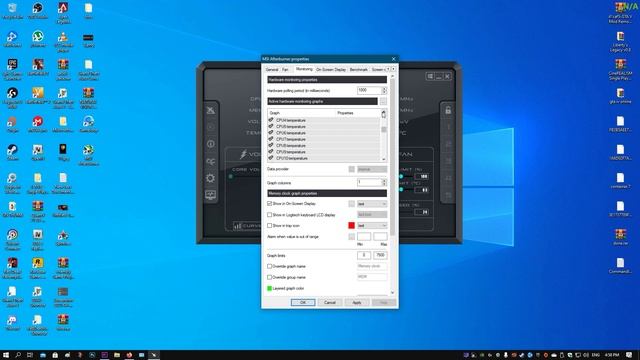Click the information icon in Afterburner sidebar
This screenshot has height=360, width=640.
pos(211,144)
